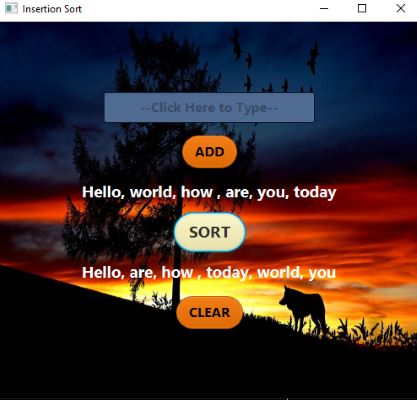
Task: Click the Insertion Sort title text
Action: click(x=52, y=9)
